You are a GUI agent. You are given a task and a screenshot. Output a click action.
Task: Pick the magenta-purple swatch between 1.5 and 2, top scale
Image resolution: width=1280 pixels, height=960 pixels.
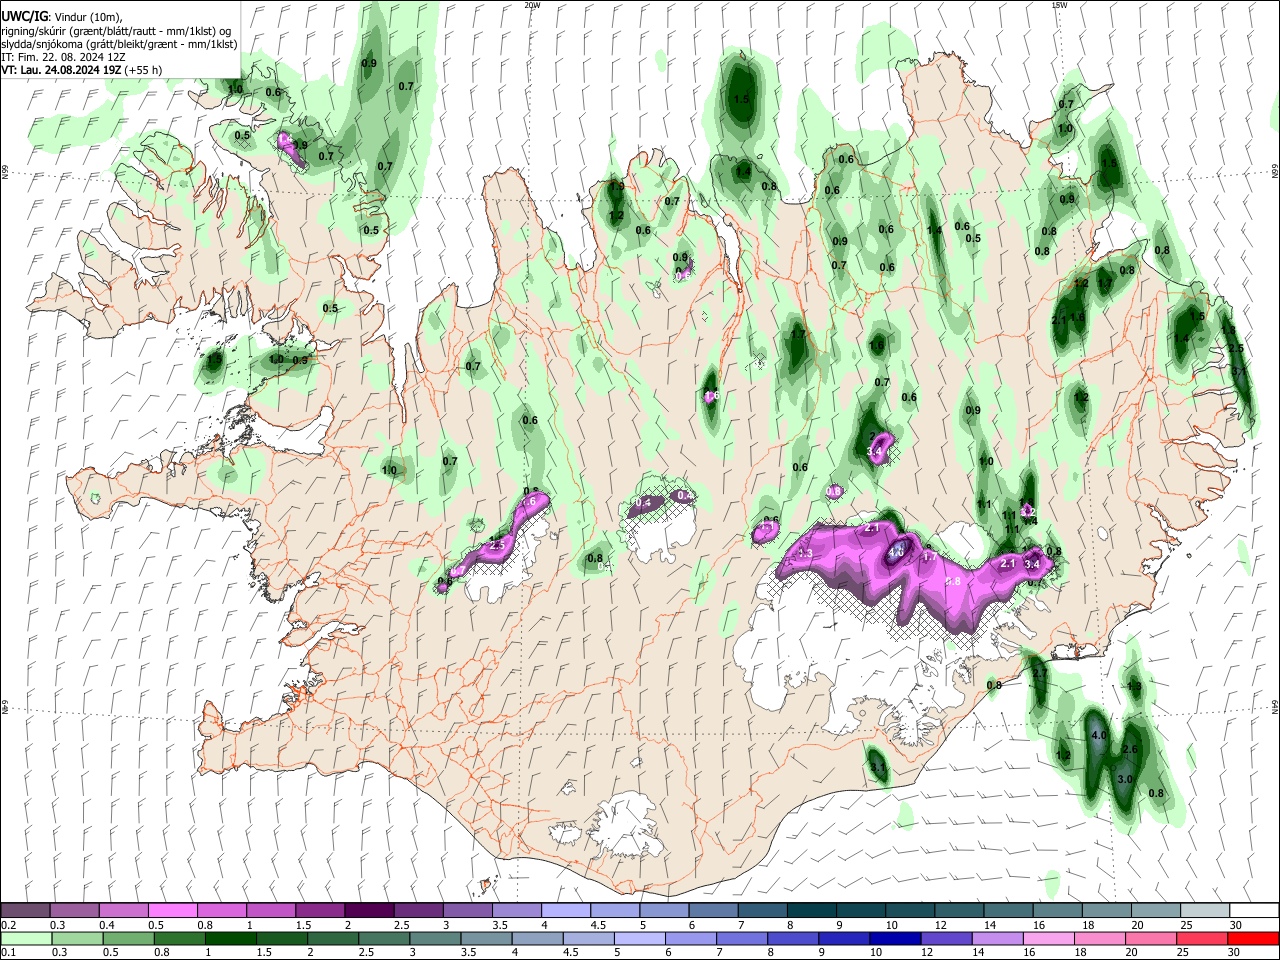coord(320,911)
